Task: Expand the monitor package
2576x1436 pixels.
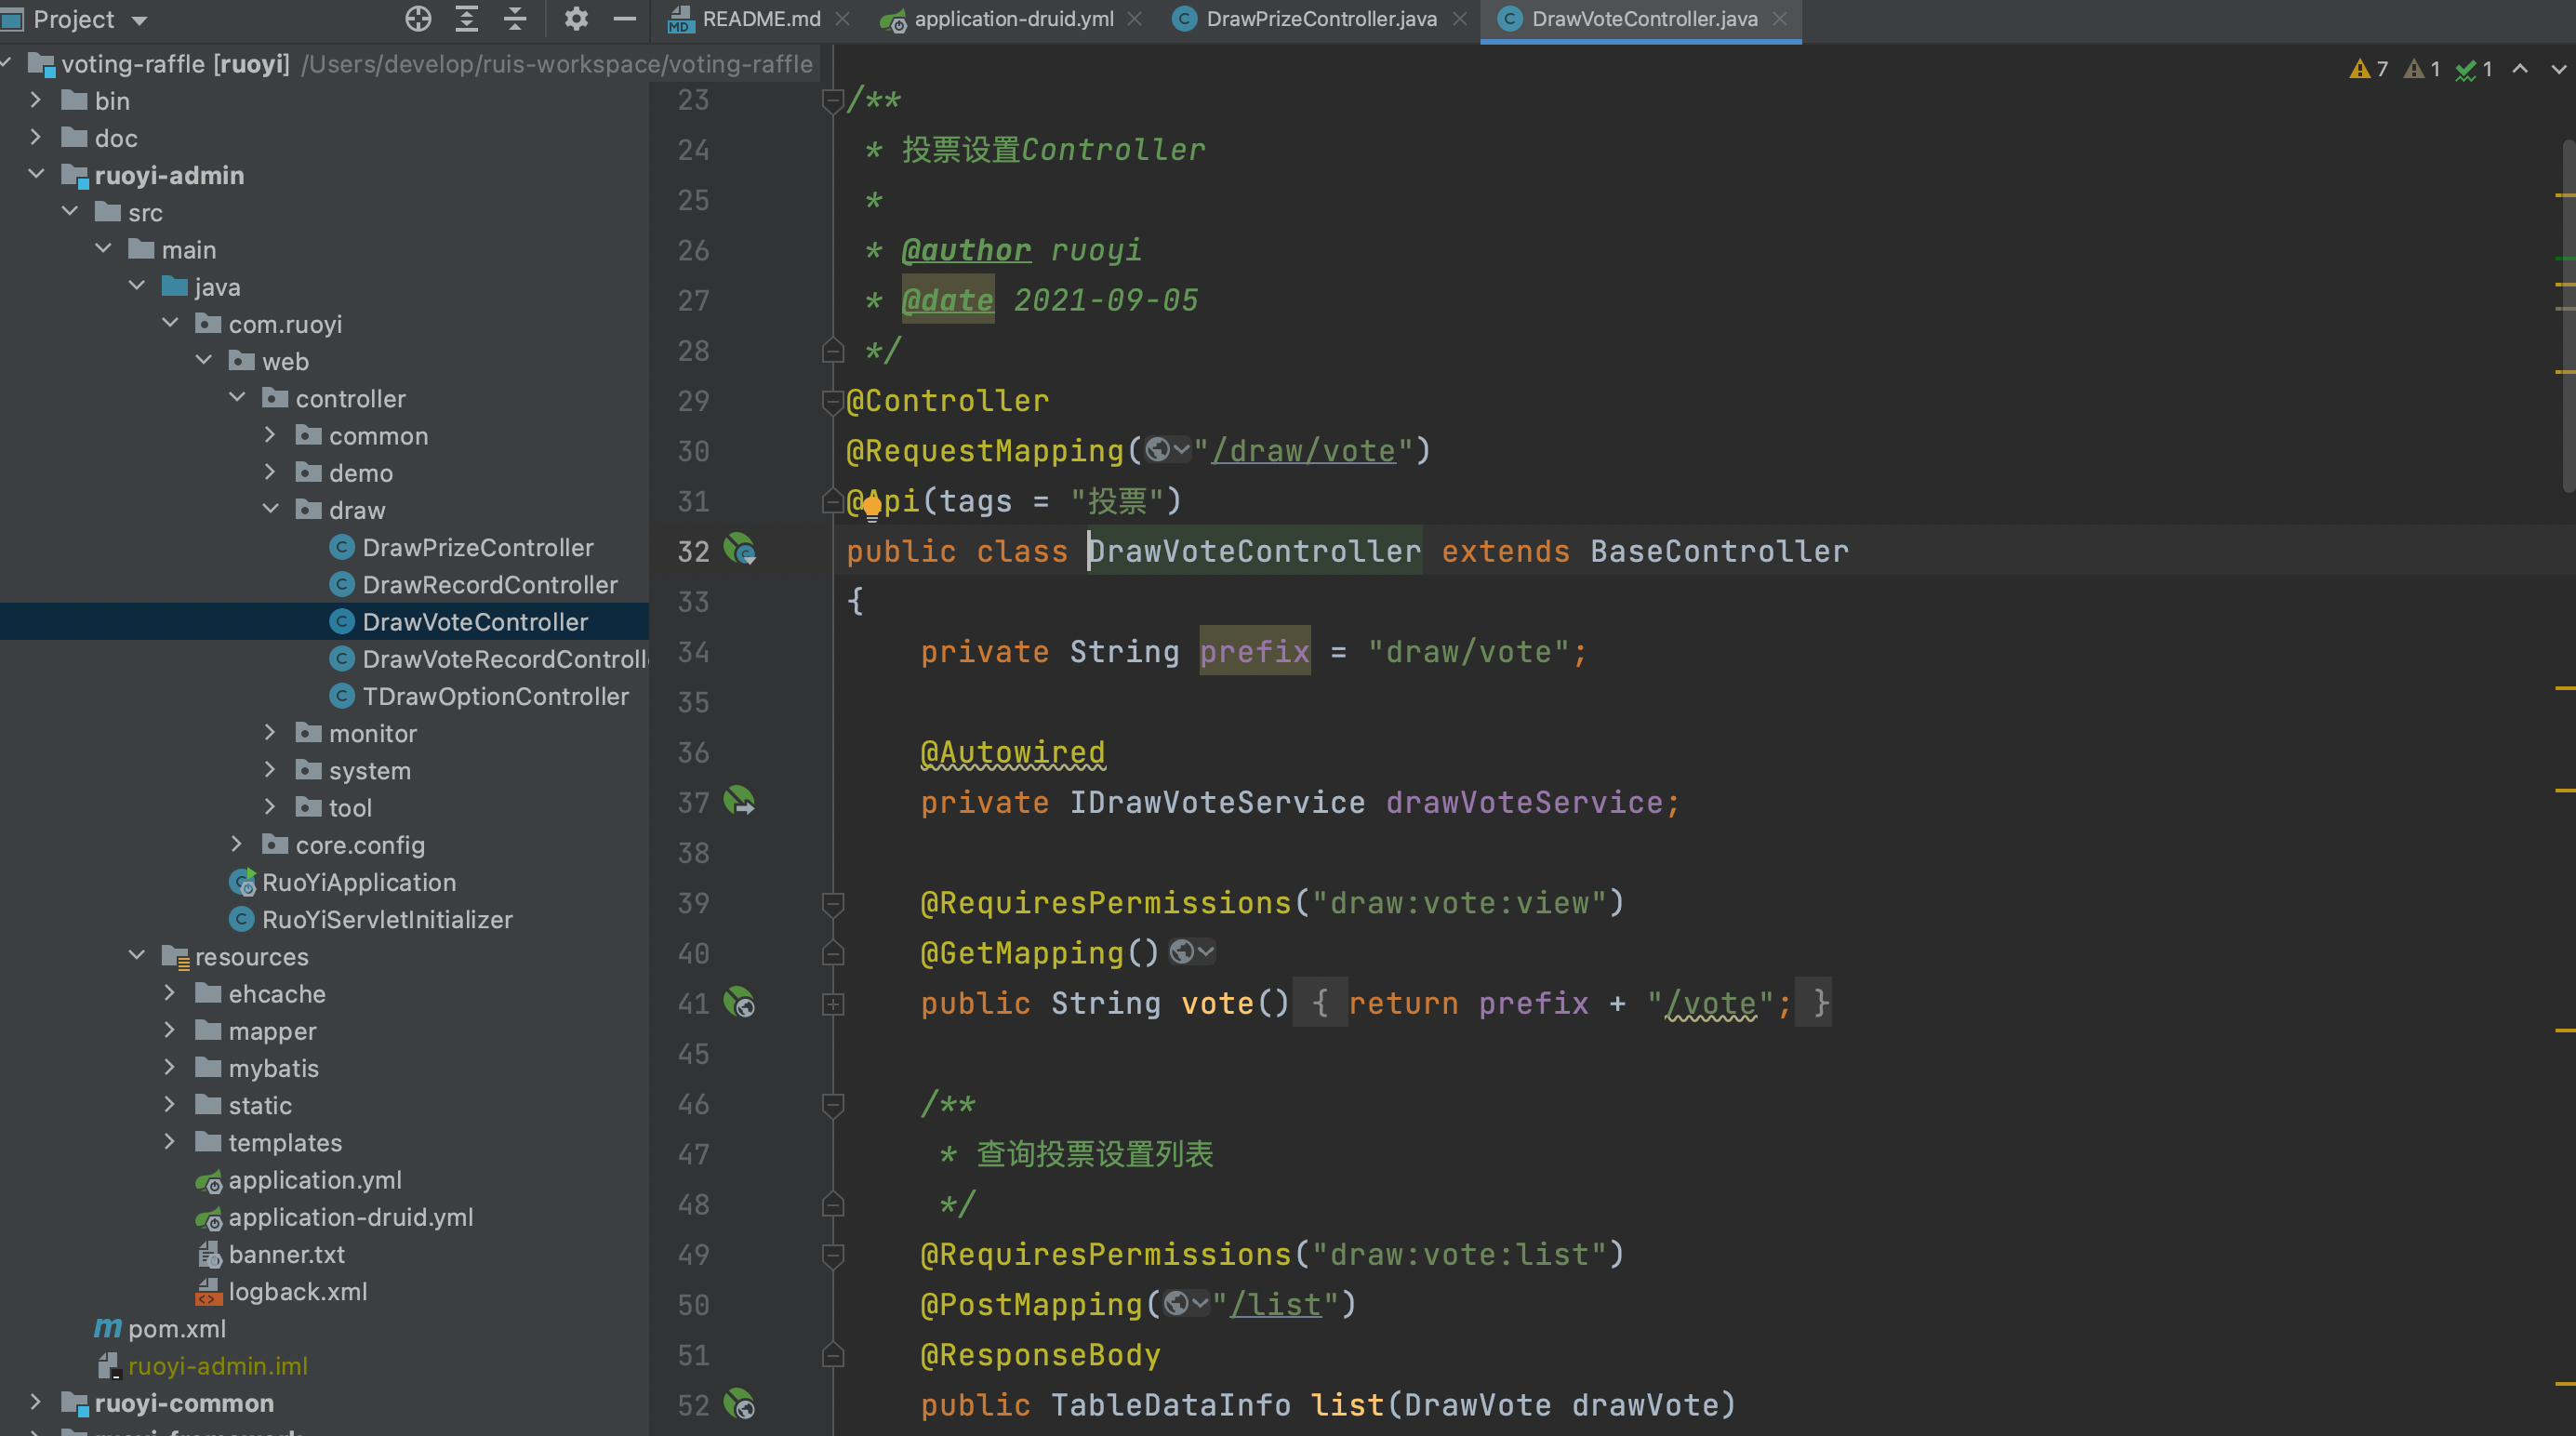Action: [x=270, y=732]
